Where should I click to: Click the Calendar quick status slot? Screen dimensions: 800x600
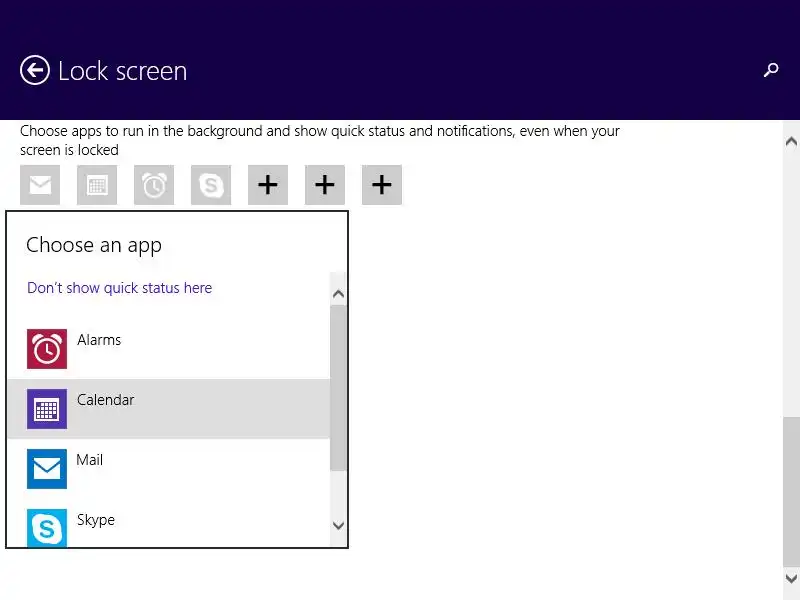(x=97, y=185)
